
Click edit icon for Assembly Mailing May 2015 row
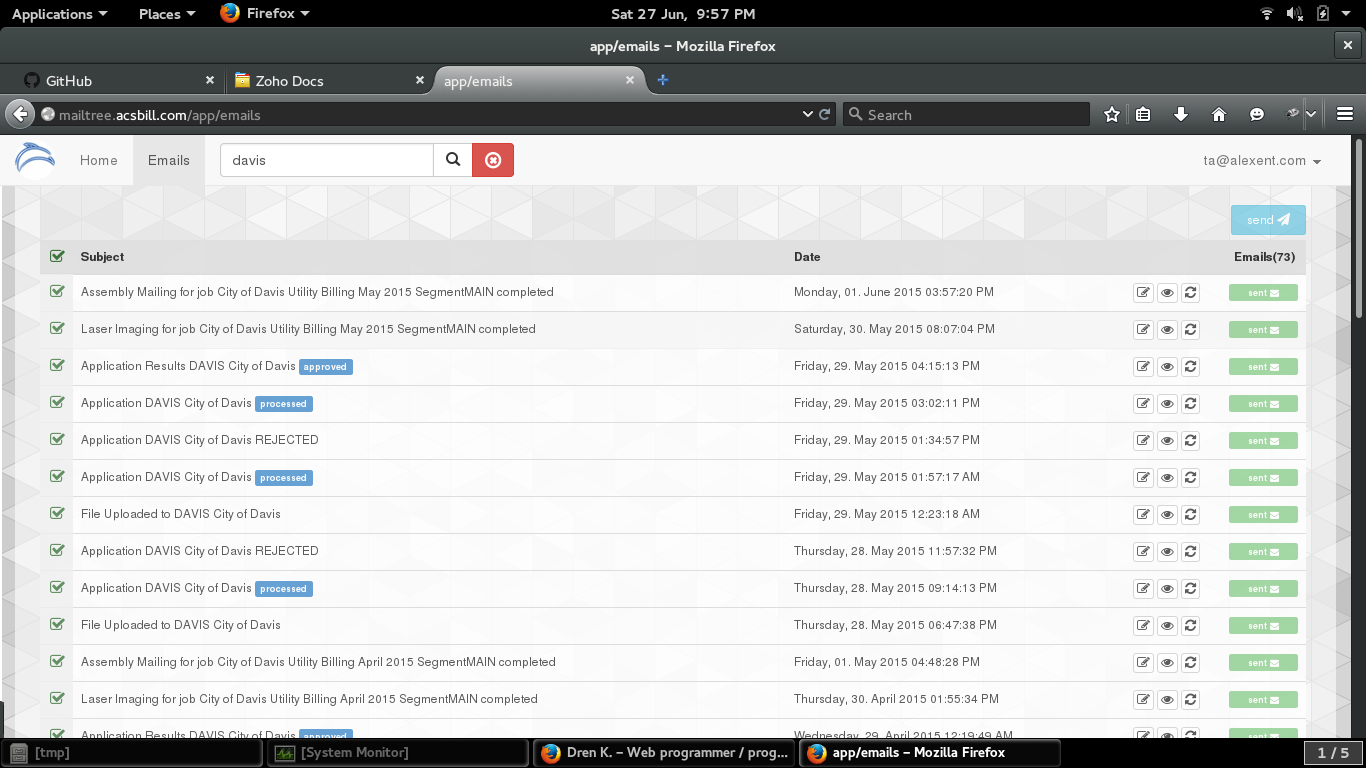click(1143, 293)
